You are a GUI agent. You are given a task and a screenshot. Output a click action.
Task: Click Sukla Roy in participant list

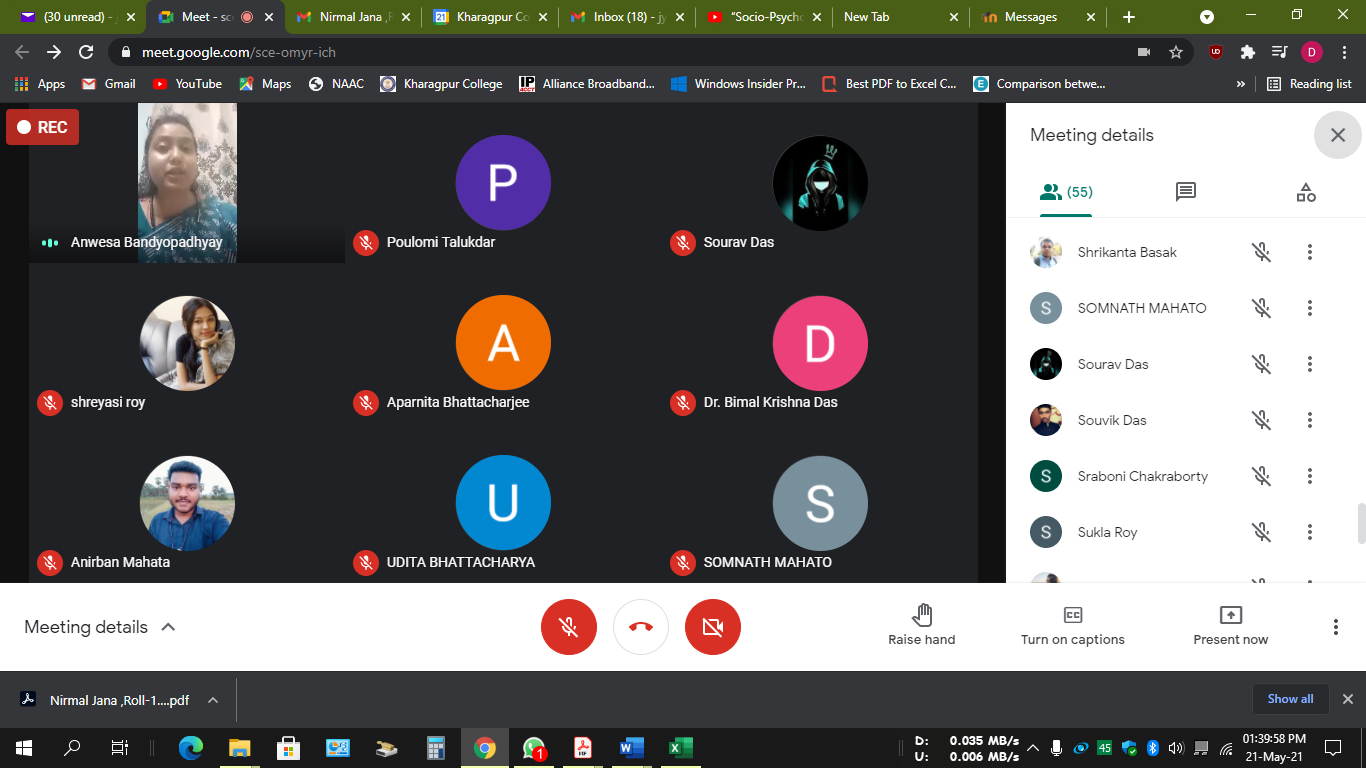click(1108, 532)
